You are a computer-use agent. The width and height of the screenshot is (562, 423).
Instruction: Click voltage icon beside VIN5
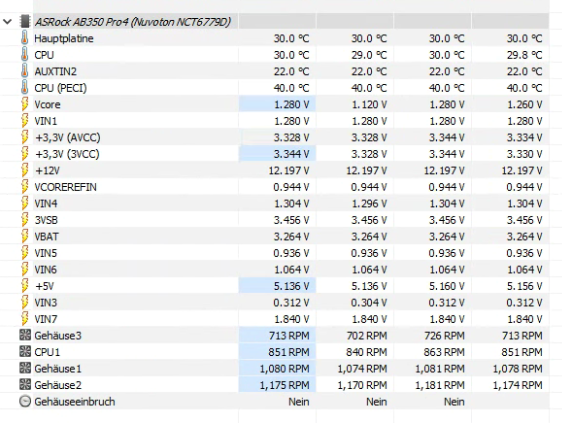click(24, 252)
